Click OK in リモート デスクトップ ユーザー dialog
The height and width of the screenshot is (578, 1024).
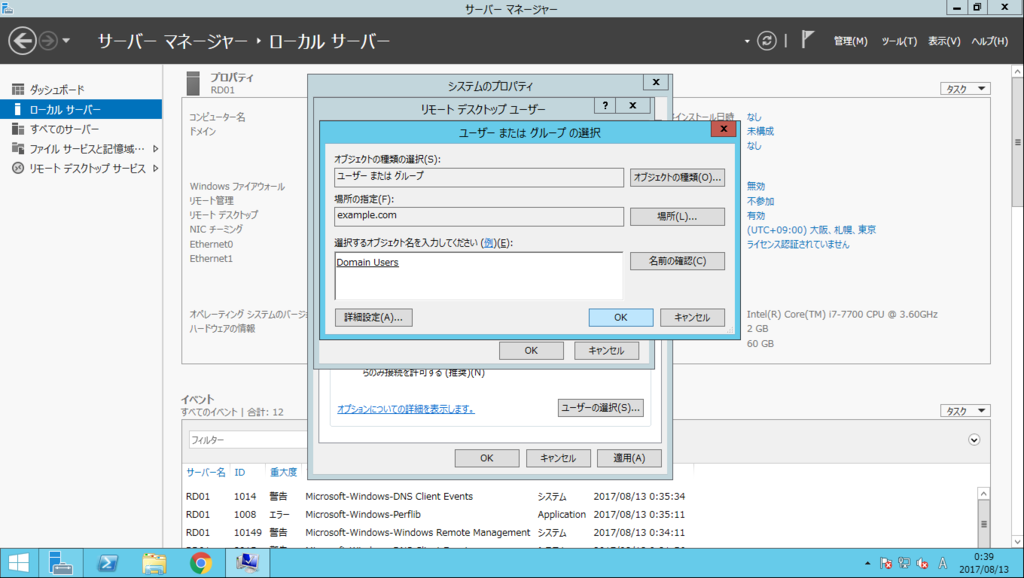(x=531, y=351)
